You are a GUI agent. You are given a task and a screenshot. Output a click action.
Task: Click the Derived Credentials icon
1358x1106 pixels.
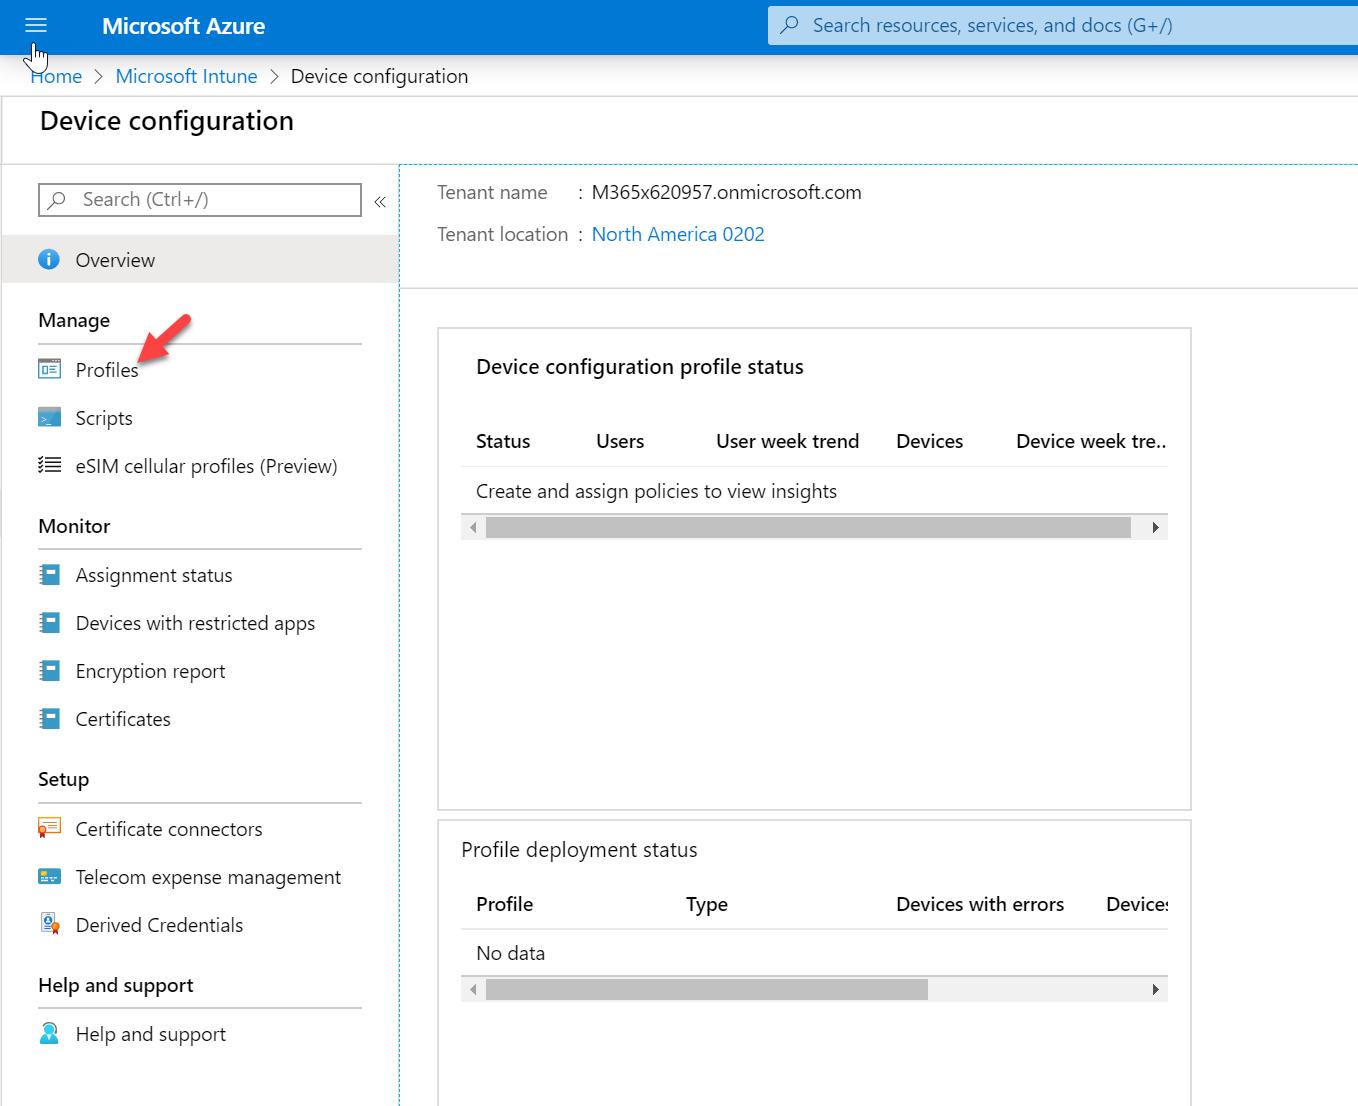49,924
